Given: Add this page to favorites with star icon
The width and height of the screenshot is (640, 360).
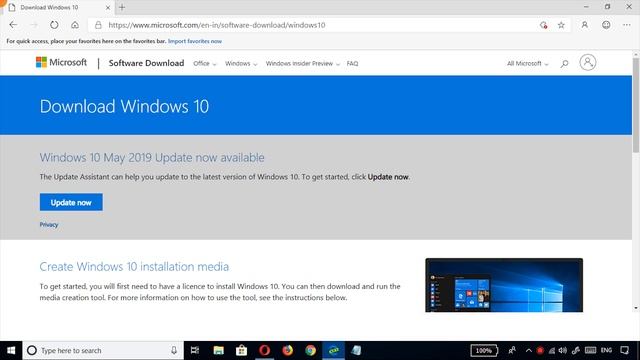Looking at the screenshot, I should (x=561, y=25).
